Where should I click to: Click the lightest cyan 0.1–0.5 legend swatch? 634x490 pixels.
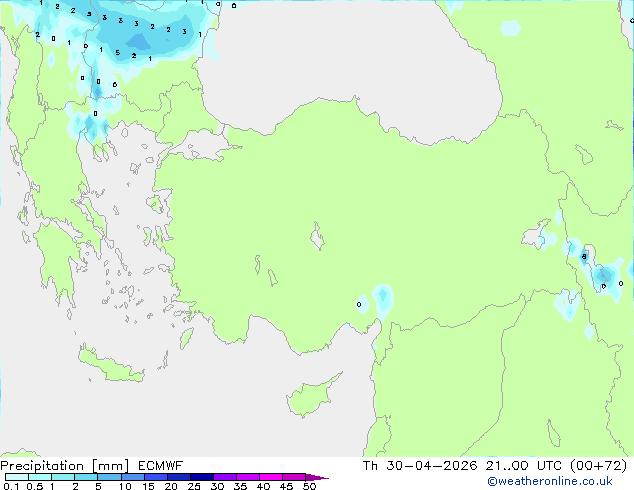(x=17, y=477)
